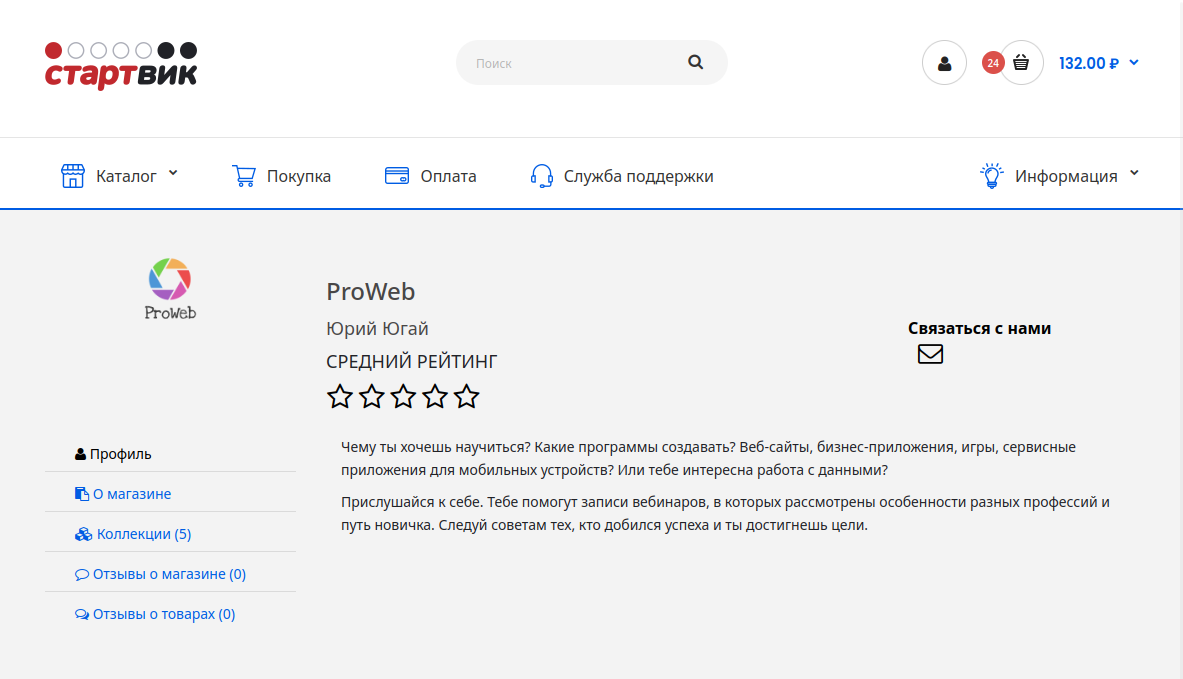Open the user account icon
This screenshot has height=679, width=1183.
point(944,63)
